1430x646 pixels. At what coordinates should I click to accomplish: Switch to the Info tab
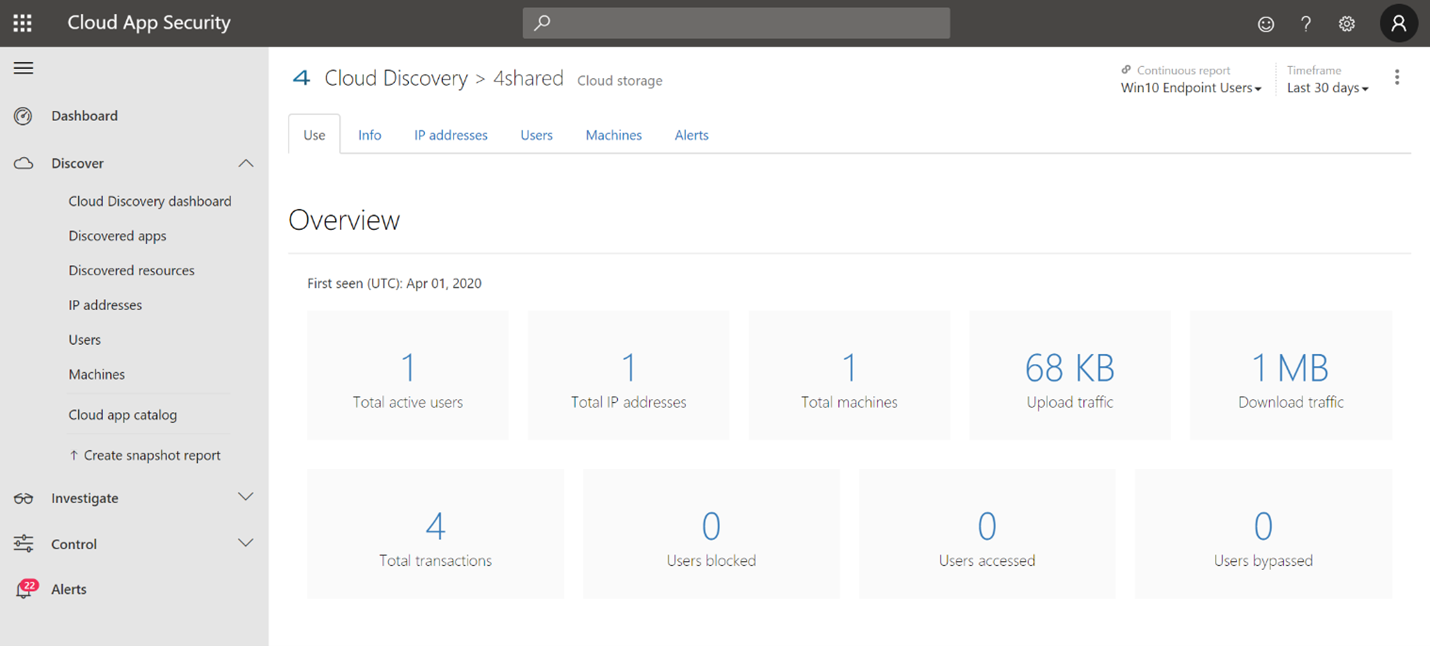coord(369,134)
